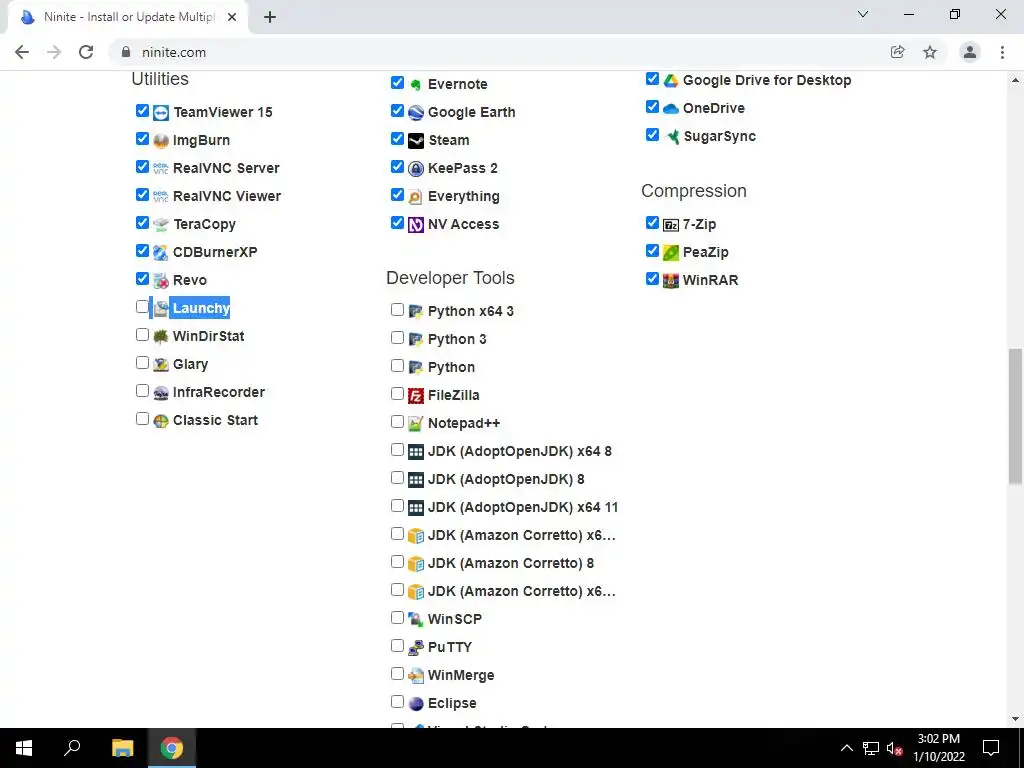
Task: Click the Revo uninstaller icon
Action: point(161,281)
